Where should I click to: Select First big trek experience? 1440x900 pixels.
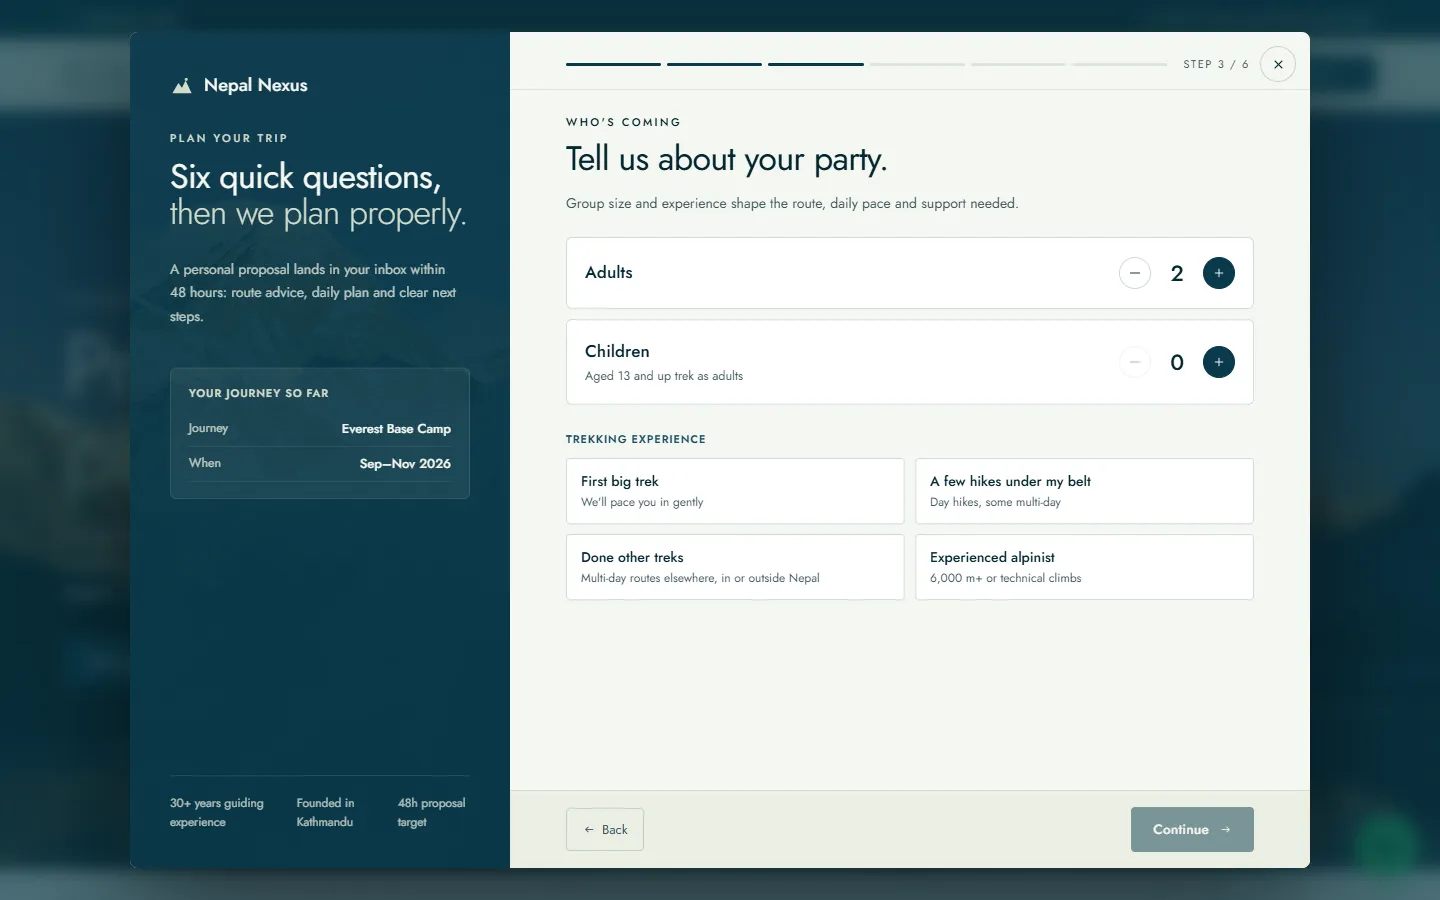coord(735,491)
